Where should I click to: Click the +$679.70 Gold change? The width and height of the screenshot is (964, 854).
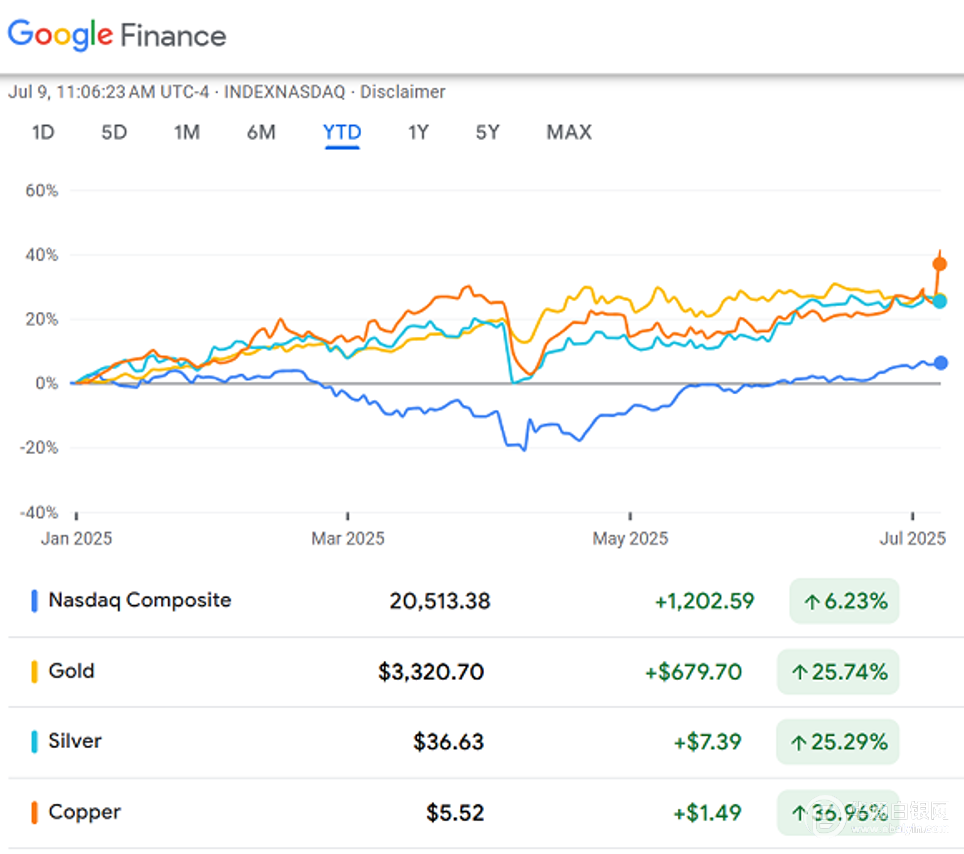click(693, 671)
